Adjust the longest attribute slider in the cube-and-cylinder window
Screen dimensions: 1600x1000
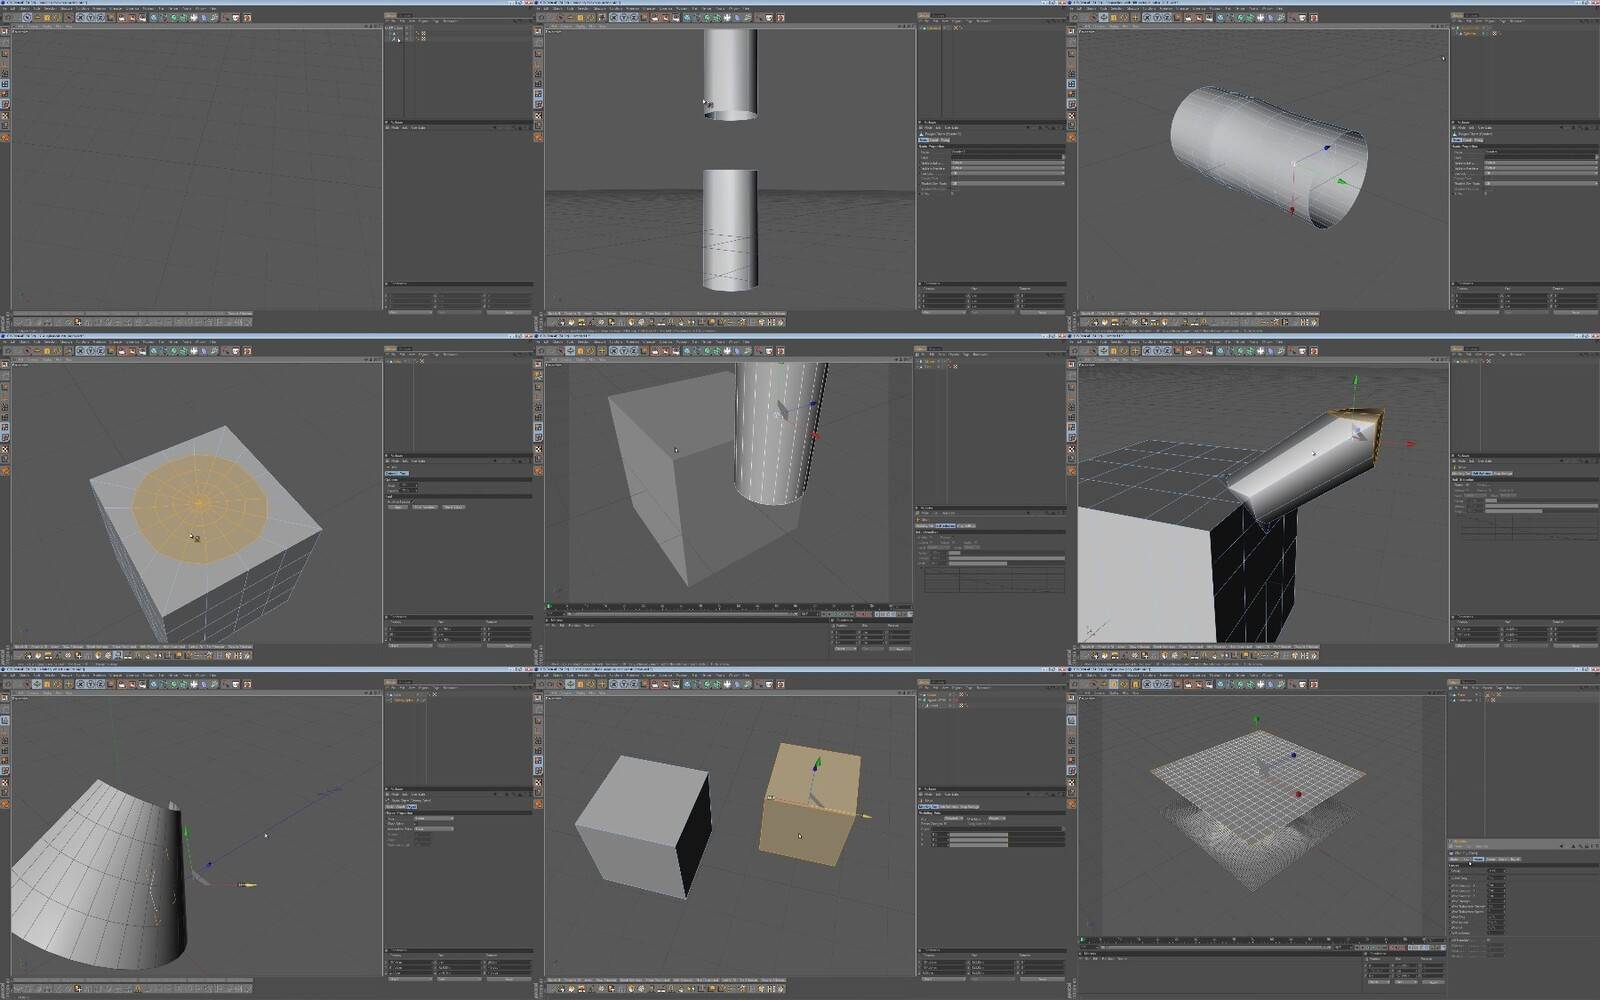click(1007, 558)
